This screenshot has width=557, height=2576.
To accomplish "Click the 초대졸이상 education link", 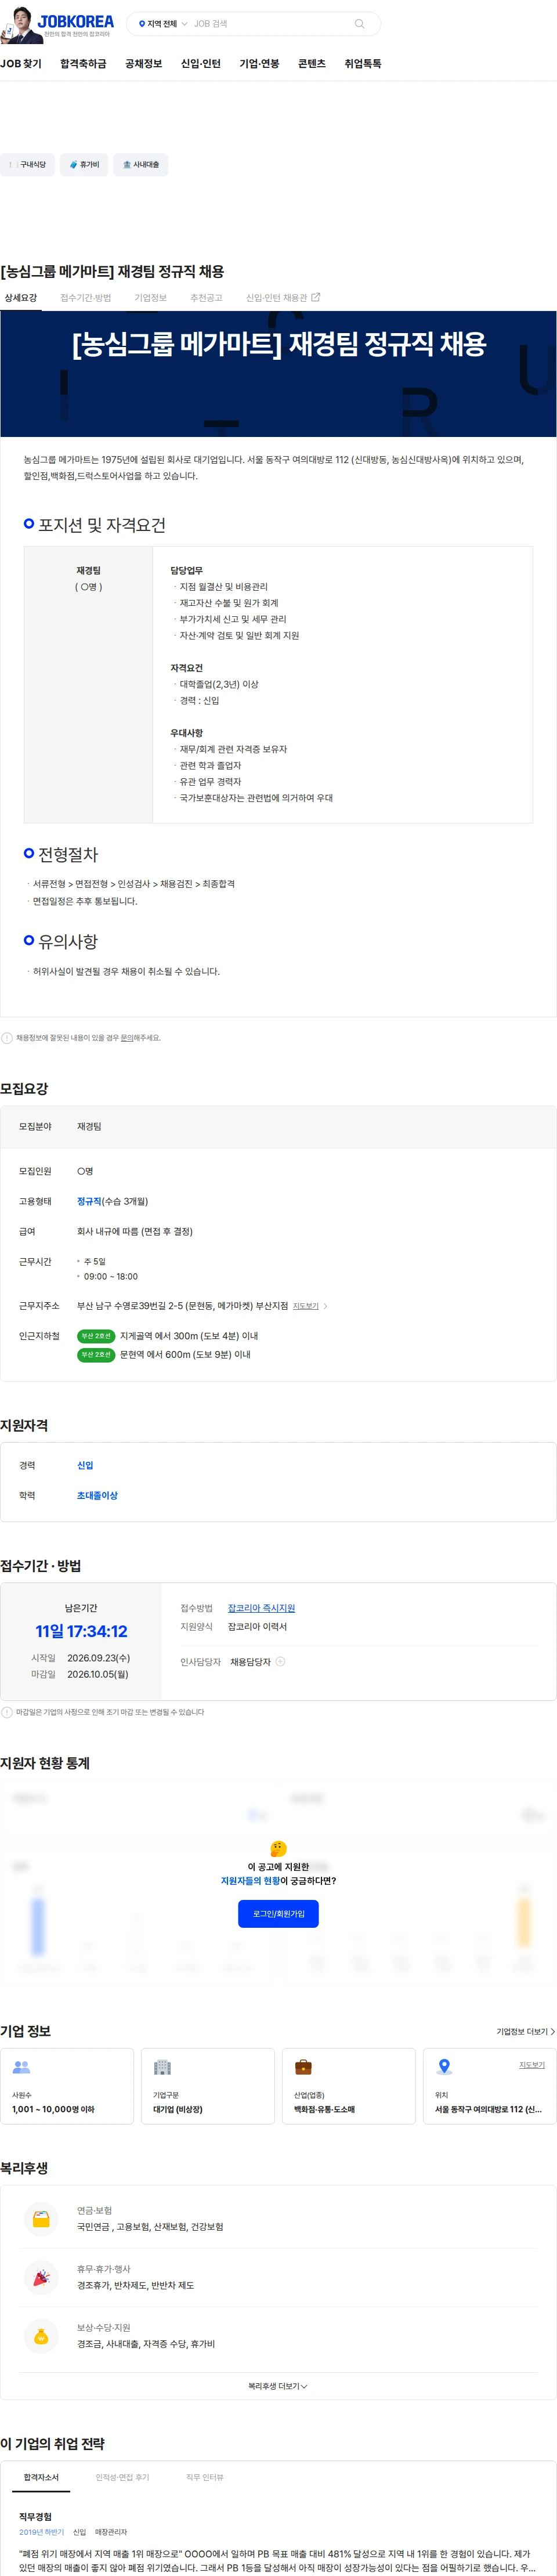I will click(x=97, y=1495).
